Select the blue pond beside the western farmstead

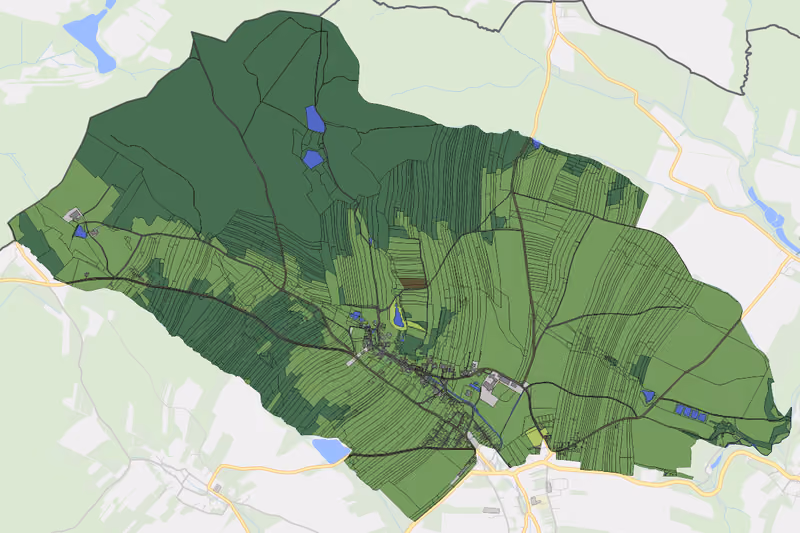tap(80, 232)
